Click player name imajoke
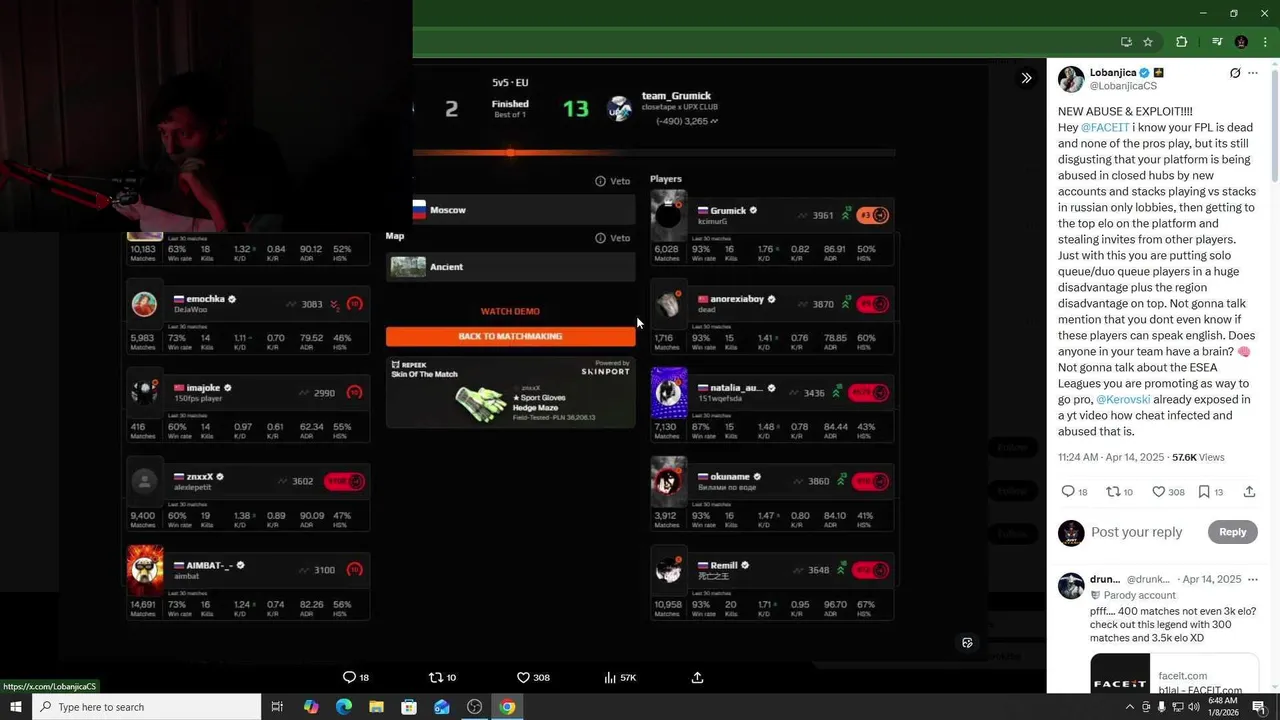The image size is (1280, 720). [203, 388]
